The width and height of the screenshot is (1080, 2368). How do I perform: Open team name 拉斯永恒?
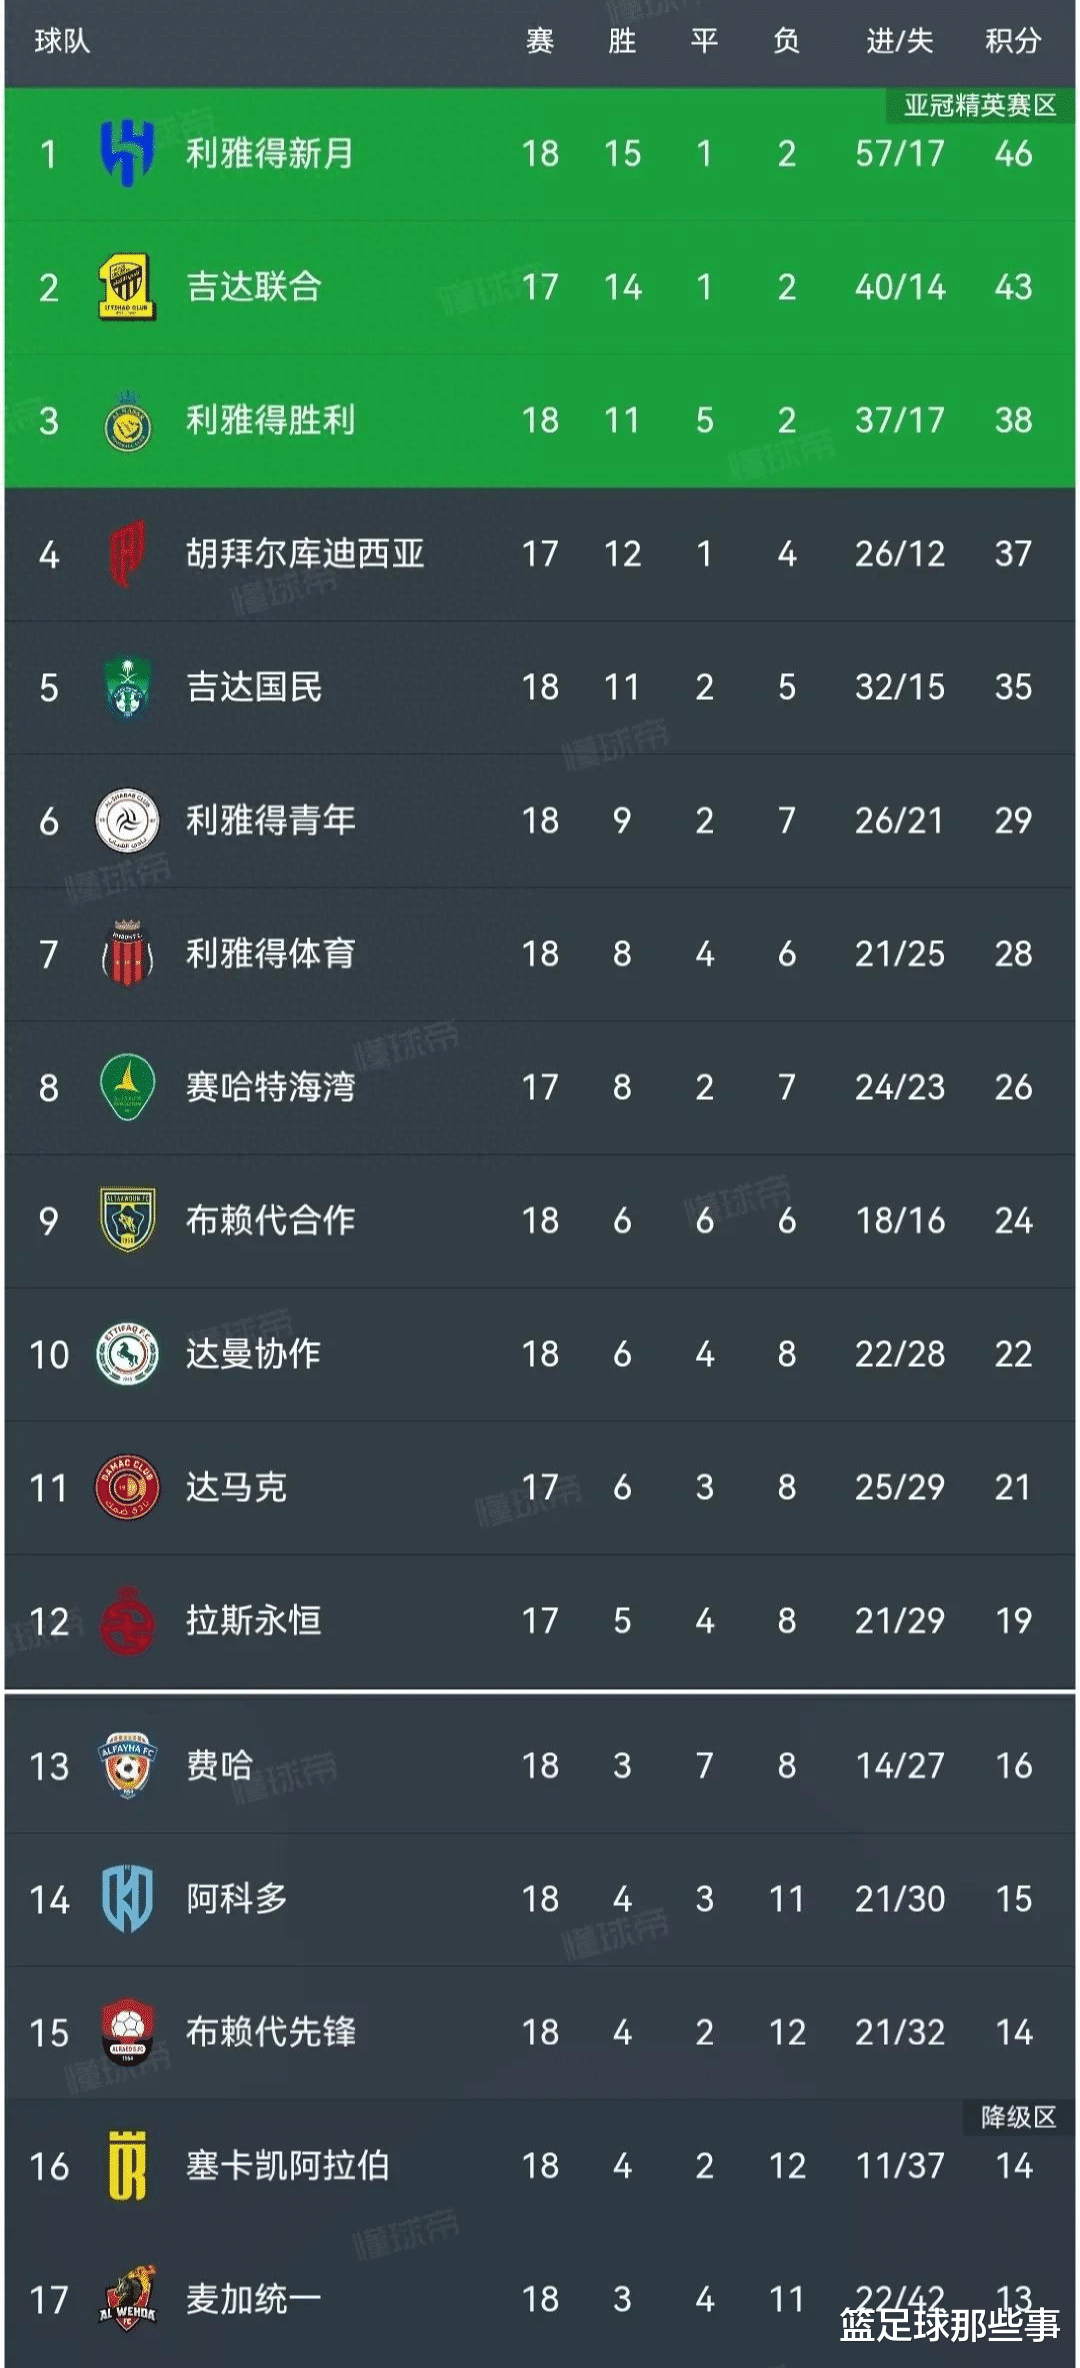(x=253, y=1621)
